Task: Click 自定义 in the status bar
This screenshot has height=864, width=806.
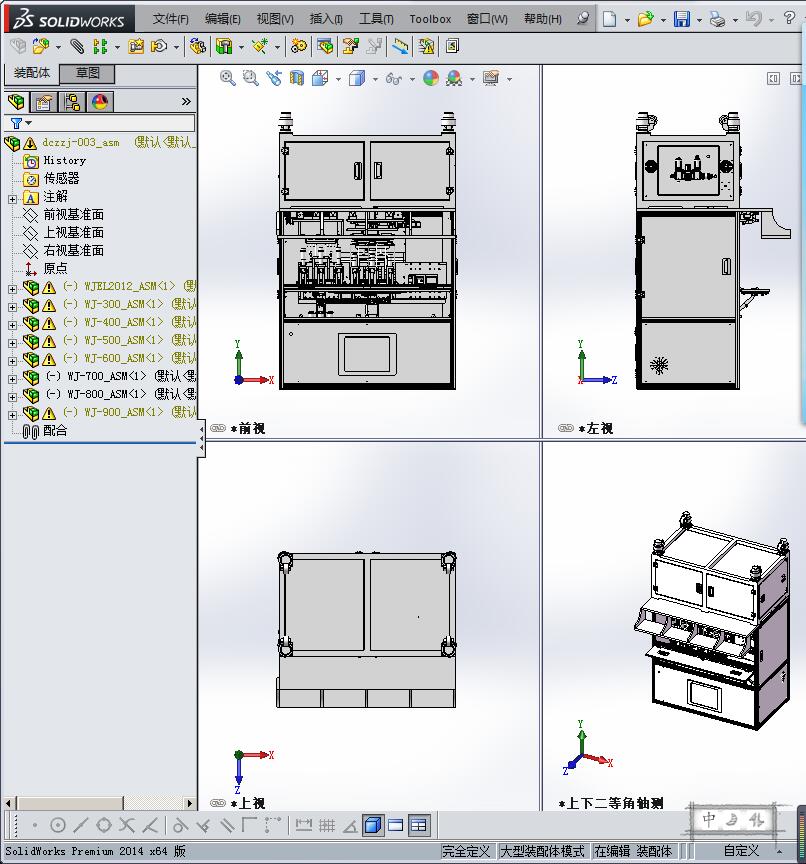Action: pyautogui.click(x=741, y=851)
